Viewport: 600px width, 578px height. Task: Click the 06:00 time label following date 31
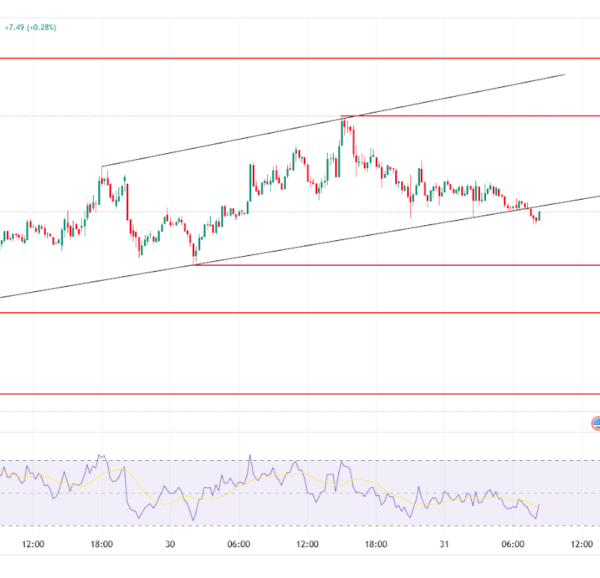click(513, 544)
